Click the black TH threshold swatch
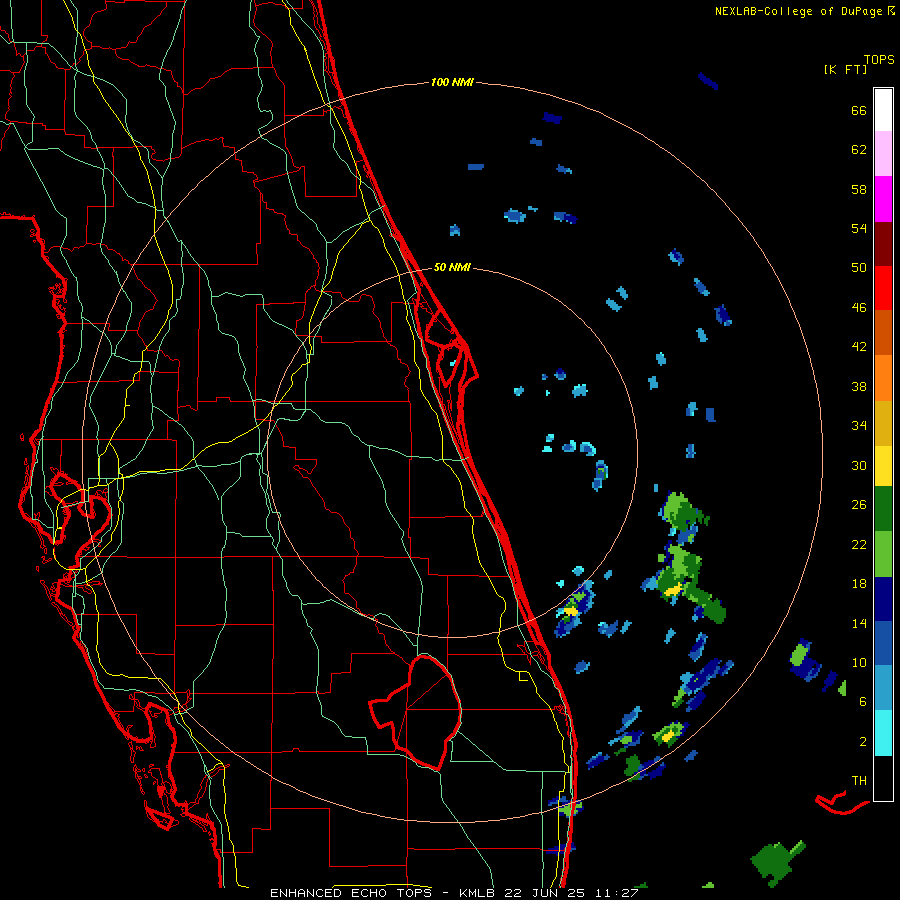The height and width of the screenshot is (900, 900). point(883,778)
